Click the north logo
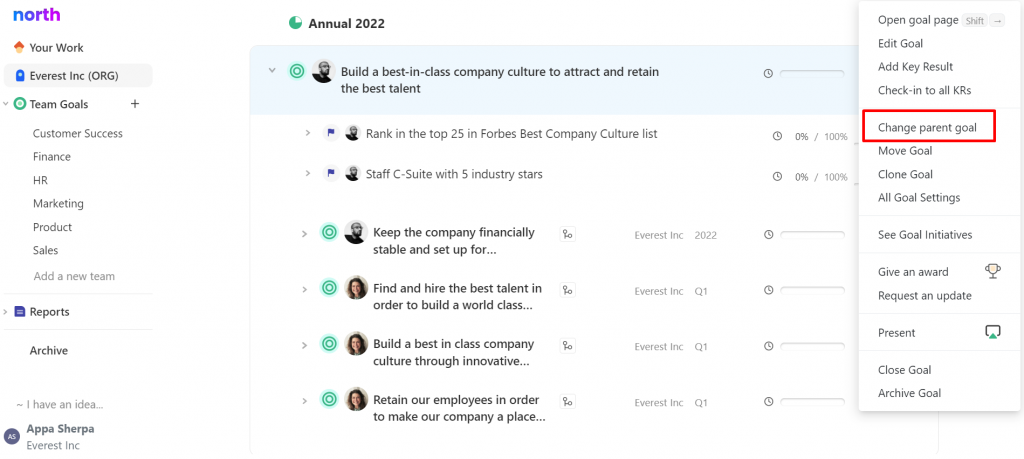Screen dimensions: 1024x459 point(37,15)
